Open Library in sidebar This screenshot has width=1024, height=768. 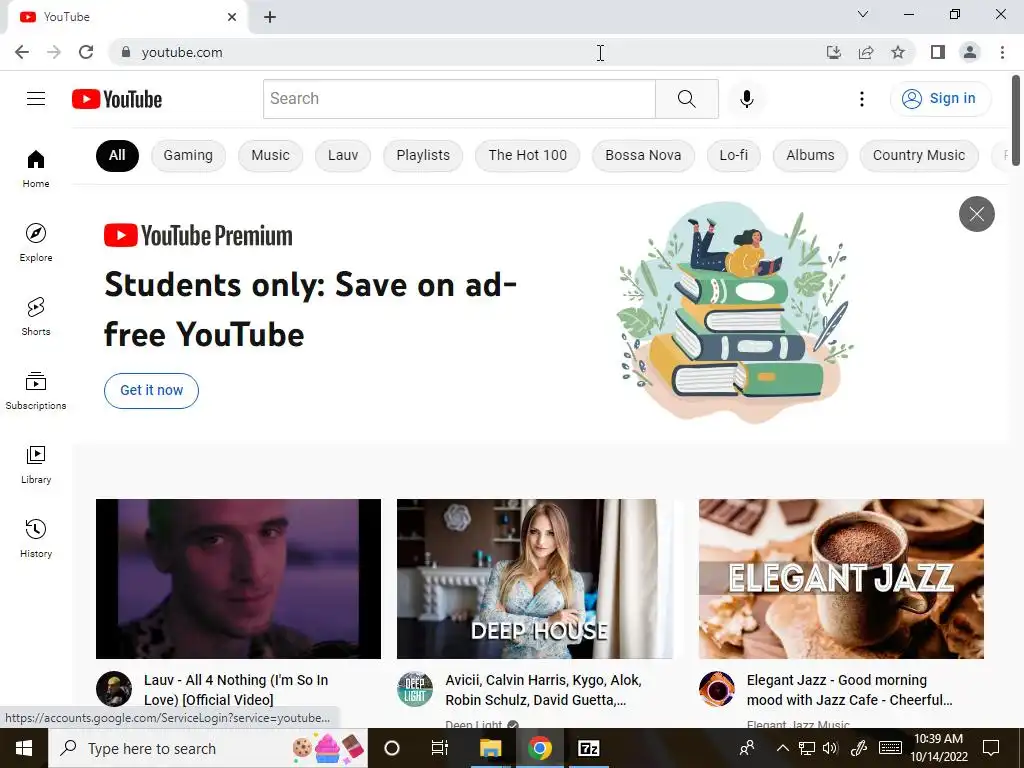click(x=36, y=464)
